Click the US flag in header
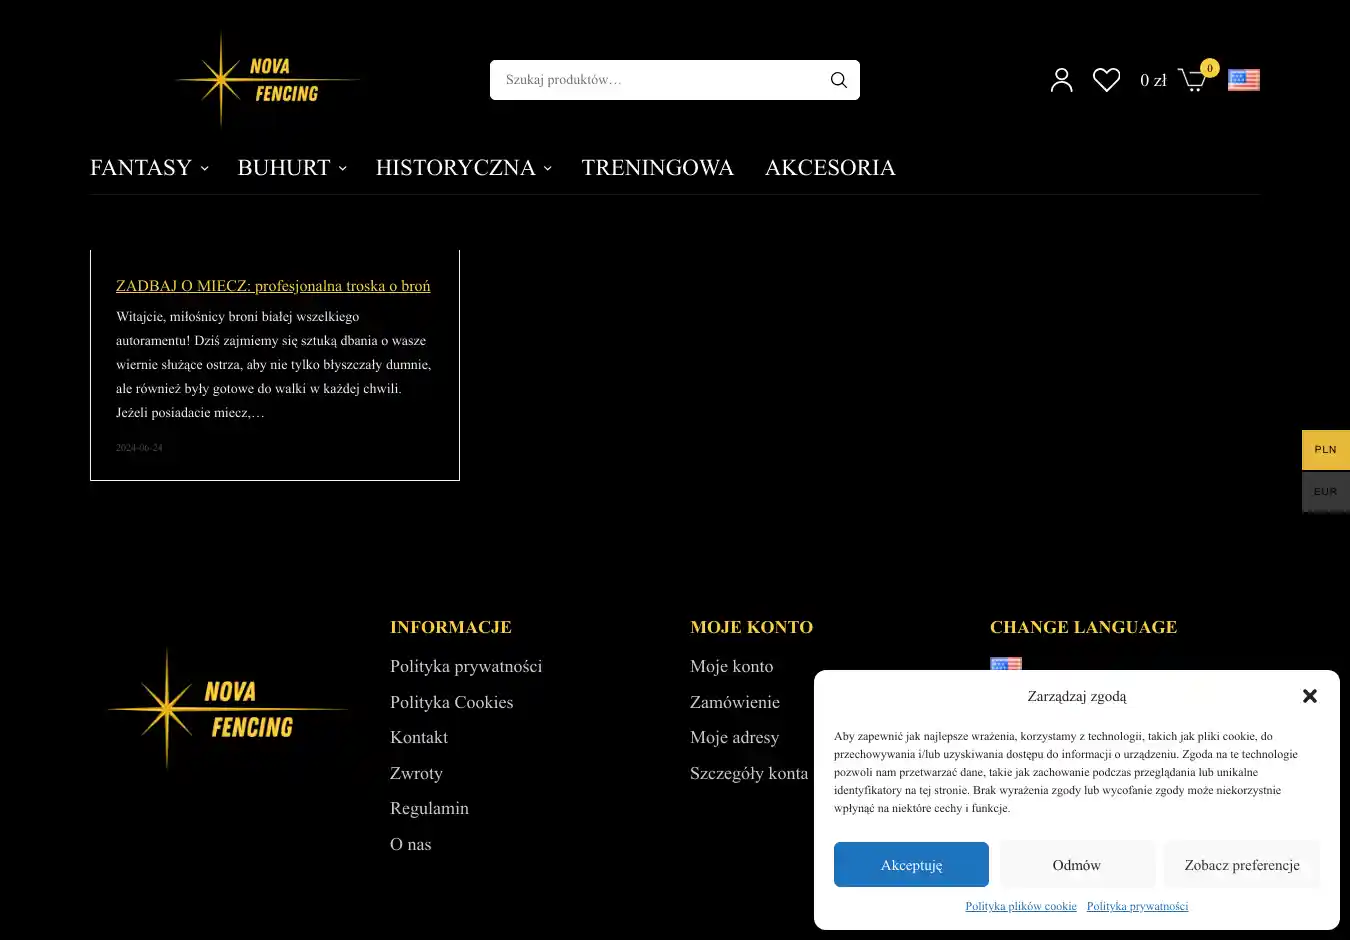Viewport: 1350px width, 940px height. 1243,80
